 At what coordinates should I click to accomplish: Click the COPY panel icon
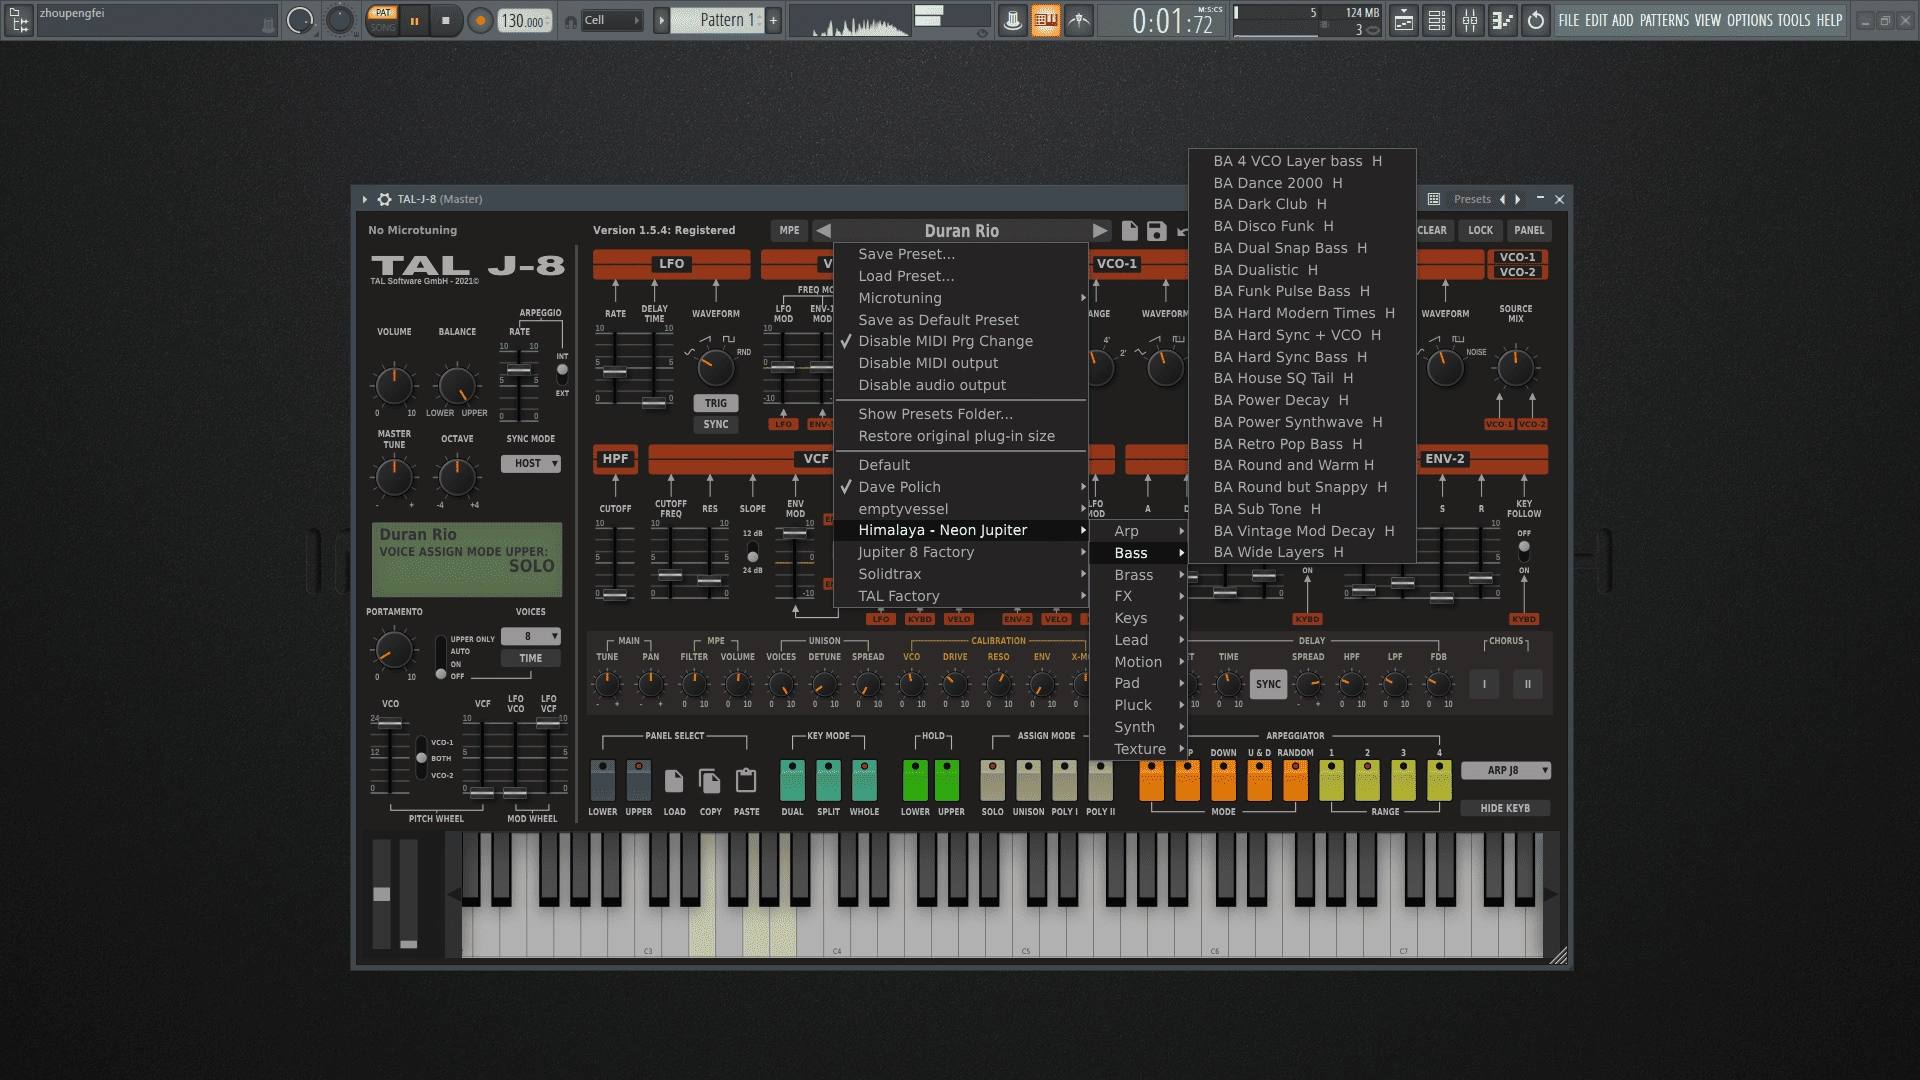point(710,780)
